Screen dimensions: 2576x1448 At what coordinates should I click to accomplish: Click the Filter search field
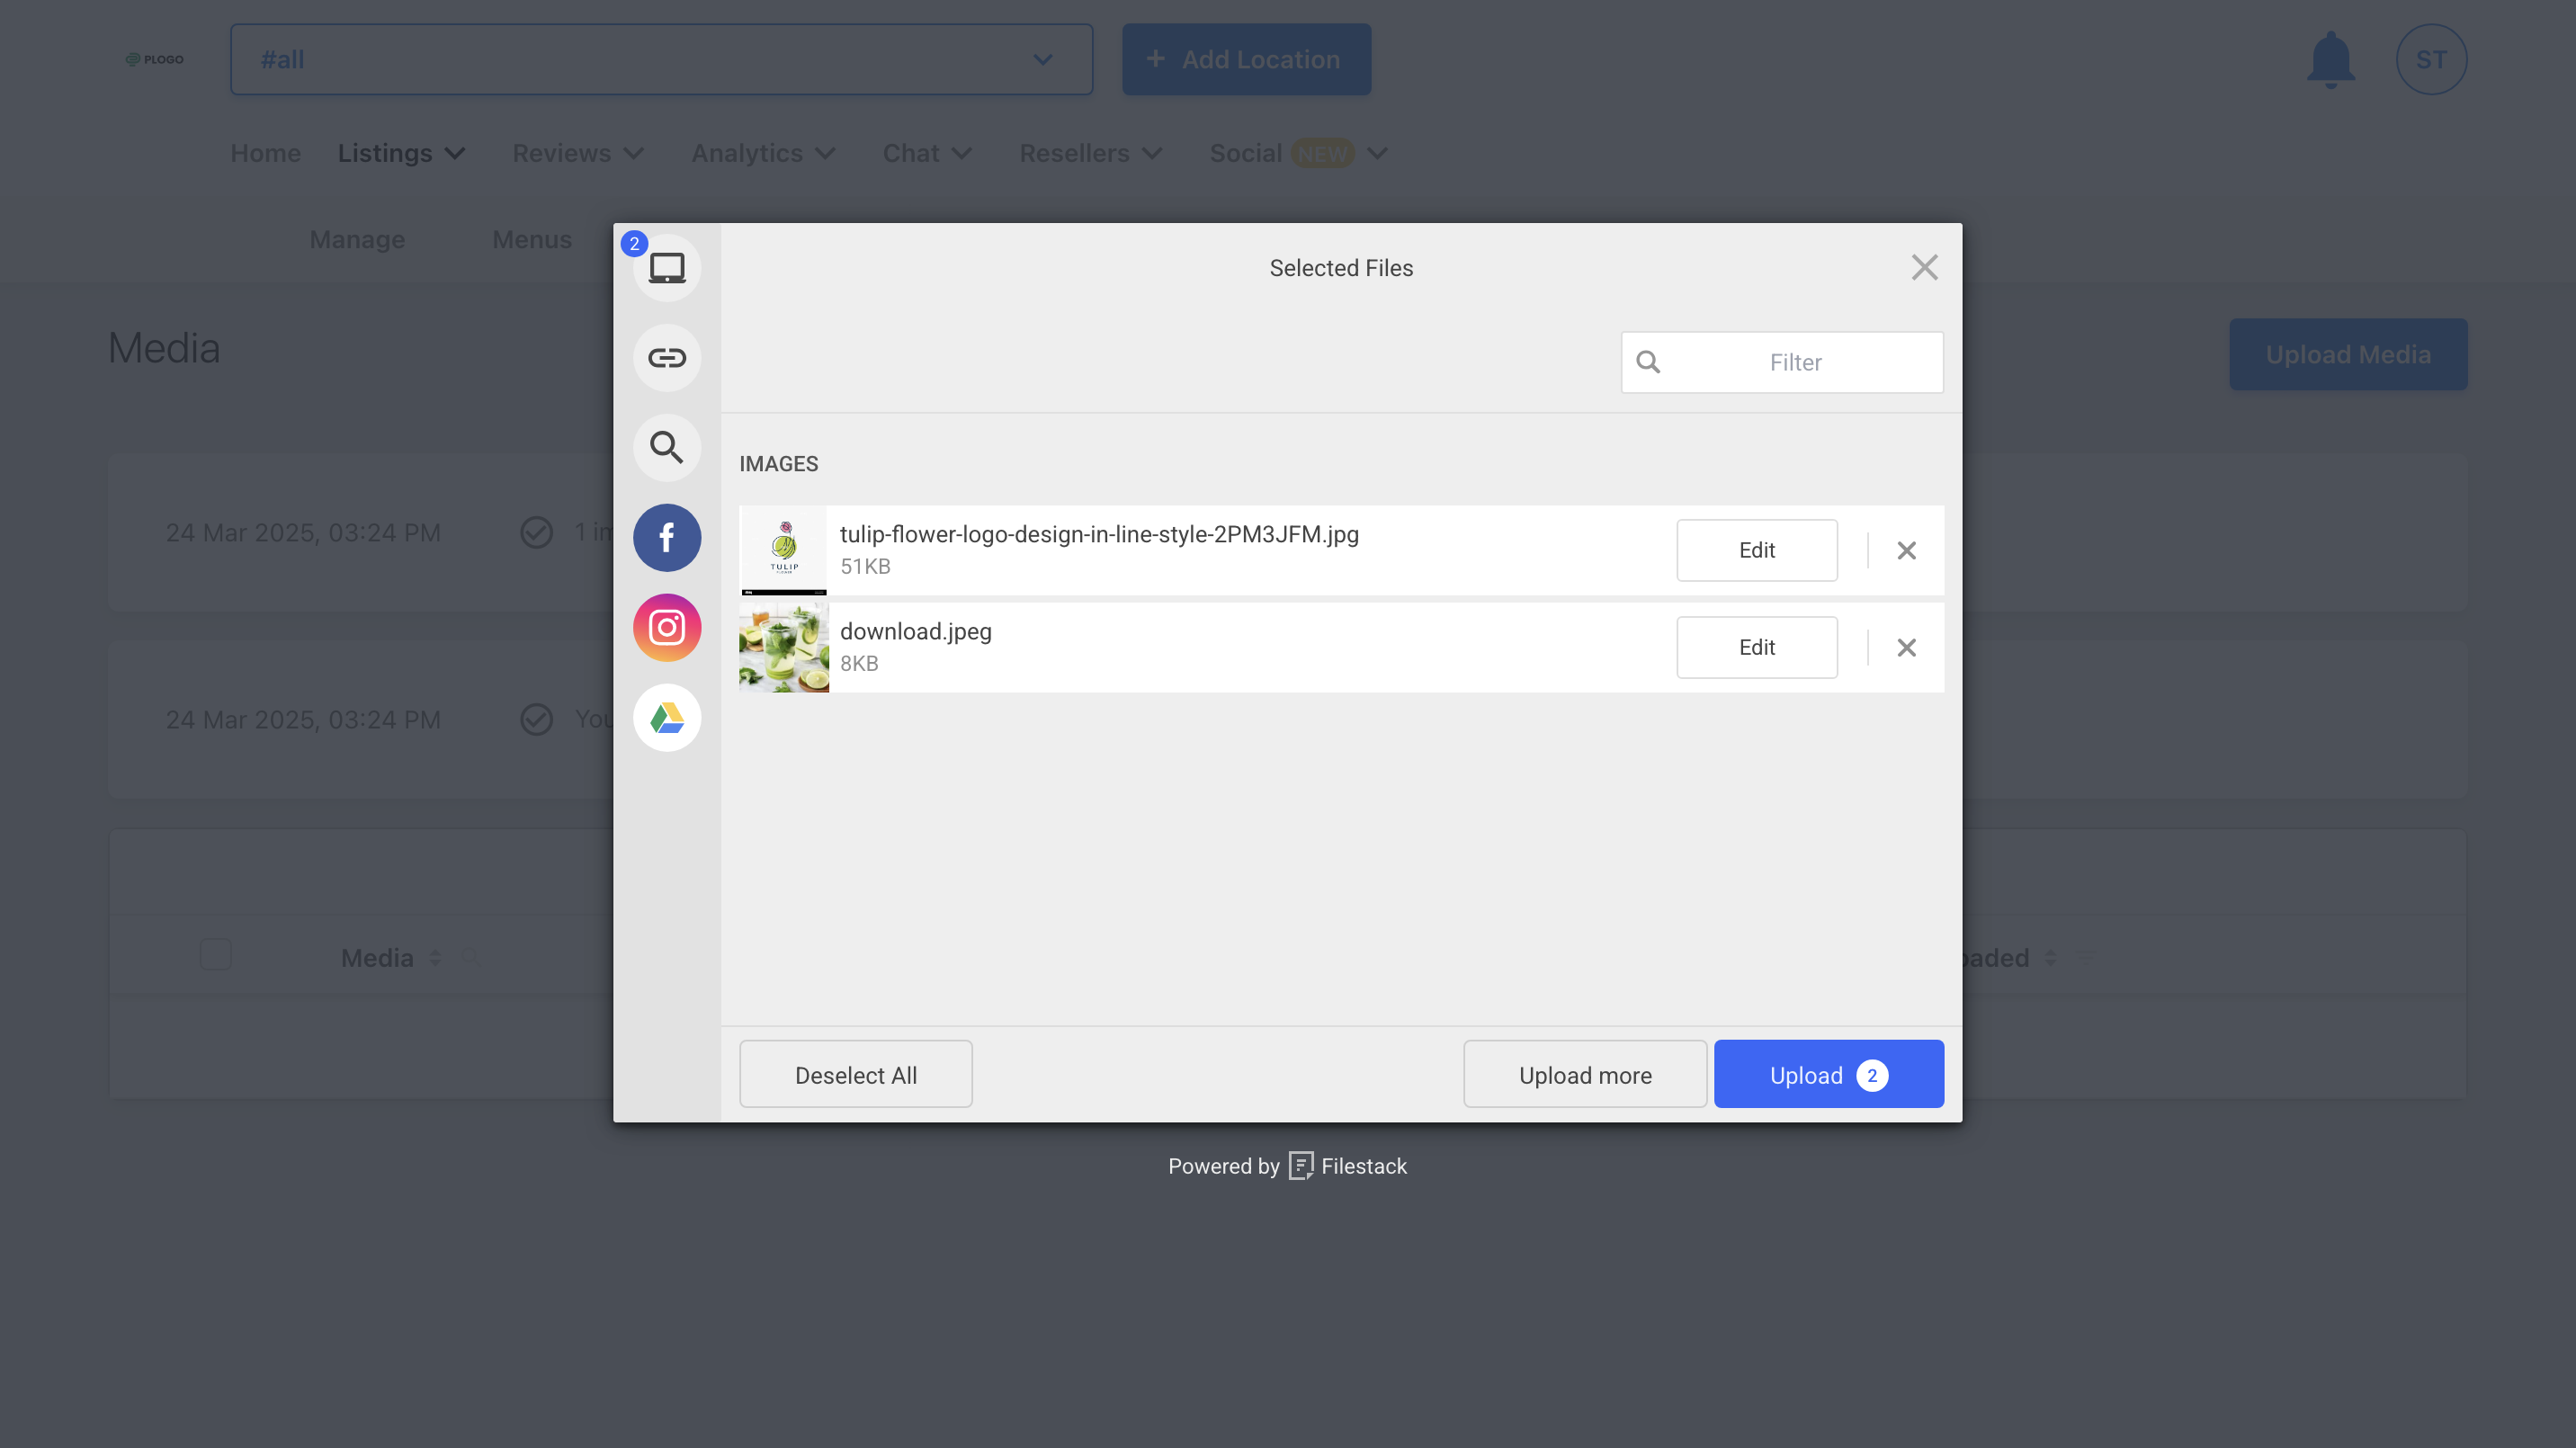(x=1794, y=362)
